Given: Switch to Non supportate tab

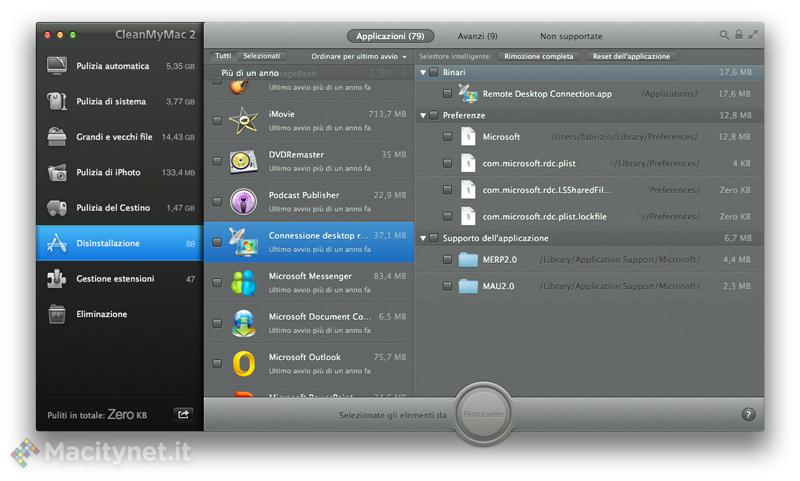Looking at the screenshot, I should pos(571,36).
